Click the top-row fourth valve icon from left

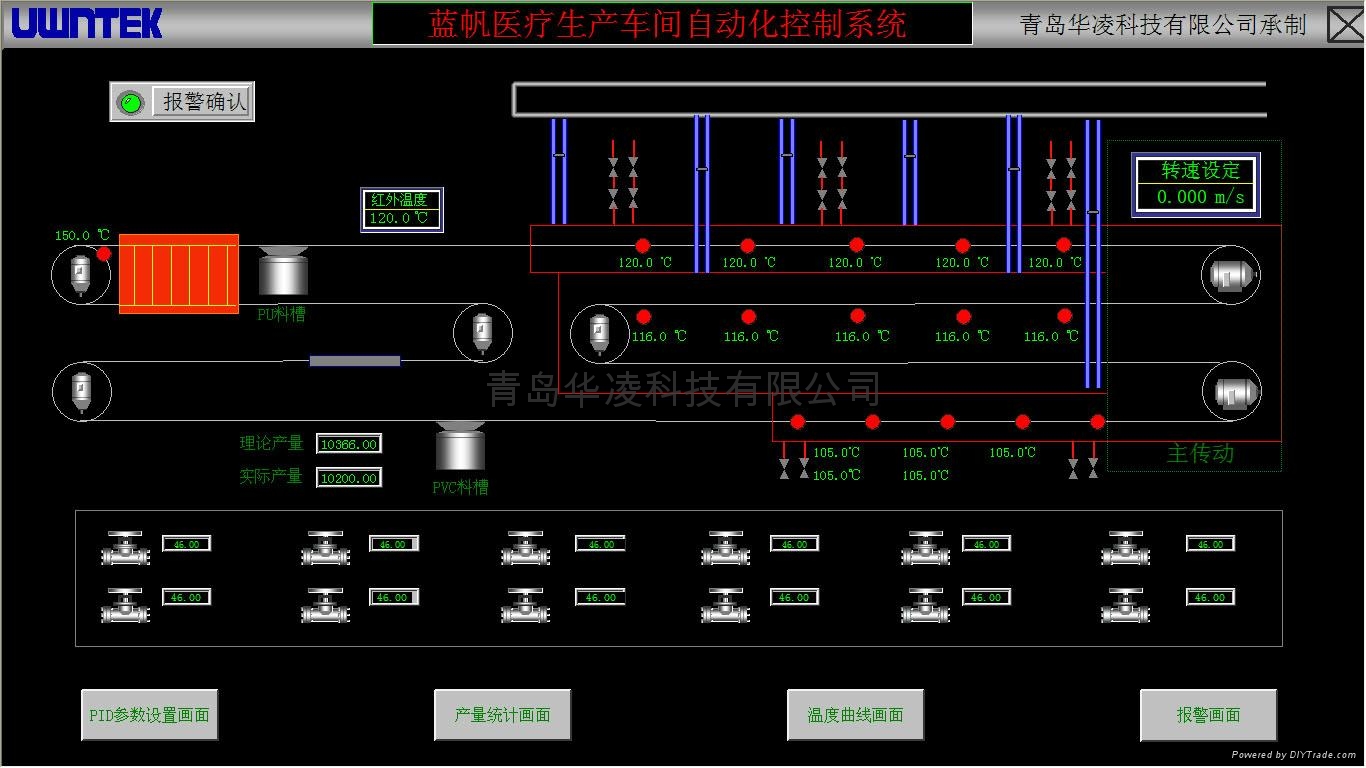[725, 548]
